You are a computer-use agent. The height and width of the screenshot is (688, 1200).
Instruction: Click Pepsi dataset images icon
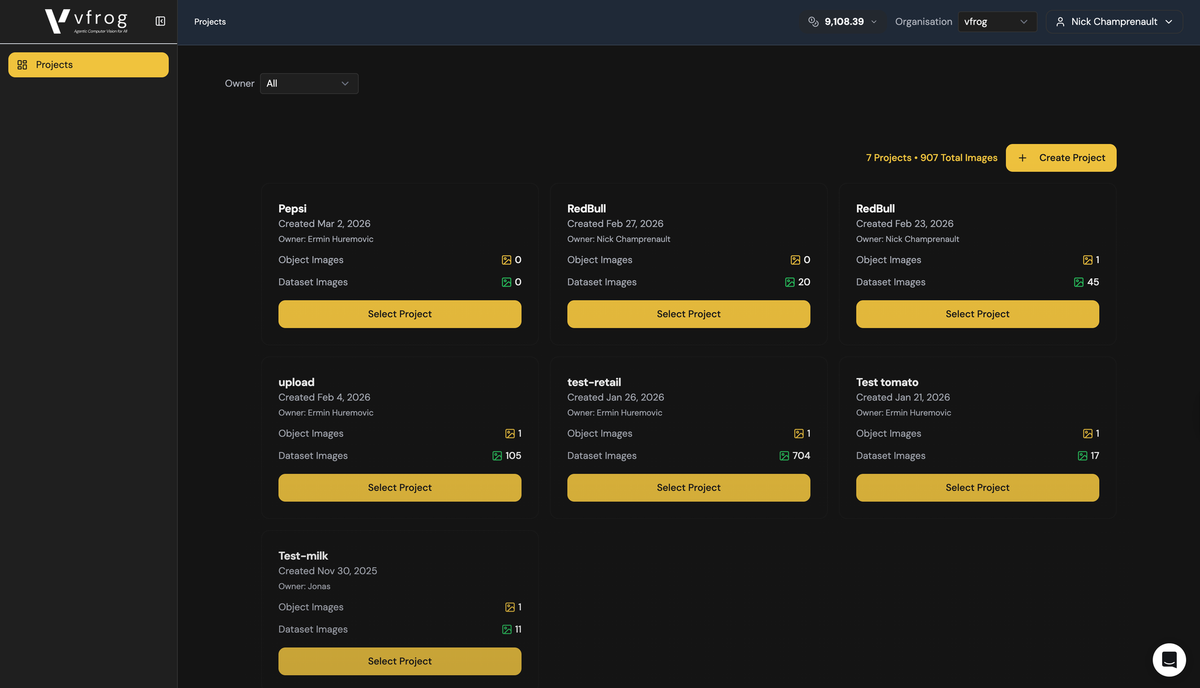507,282
